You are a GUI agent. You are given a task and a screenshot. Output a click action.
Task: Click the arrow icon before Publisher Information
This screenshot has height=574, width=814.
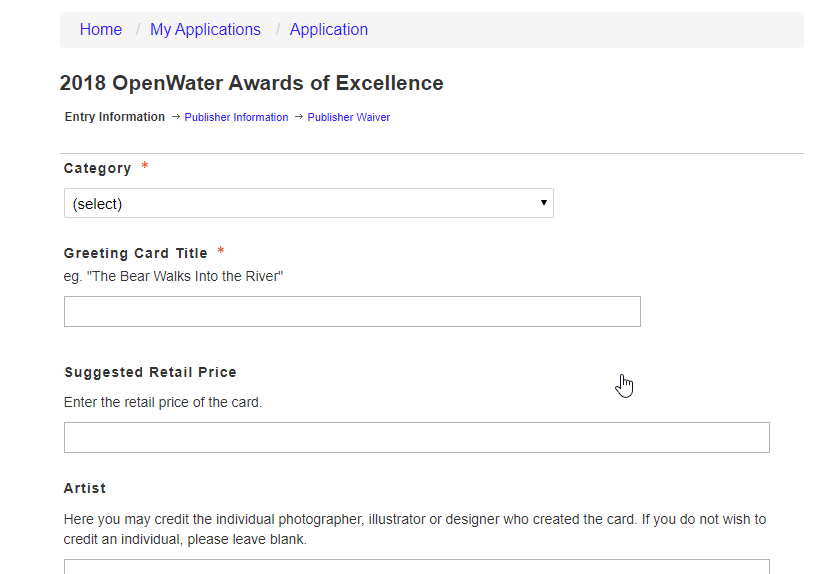175,117
